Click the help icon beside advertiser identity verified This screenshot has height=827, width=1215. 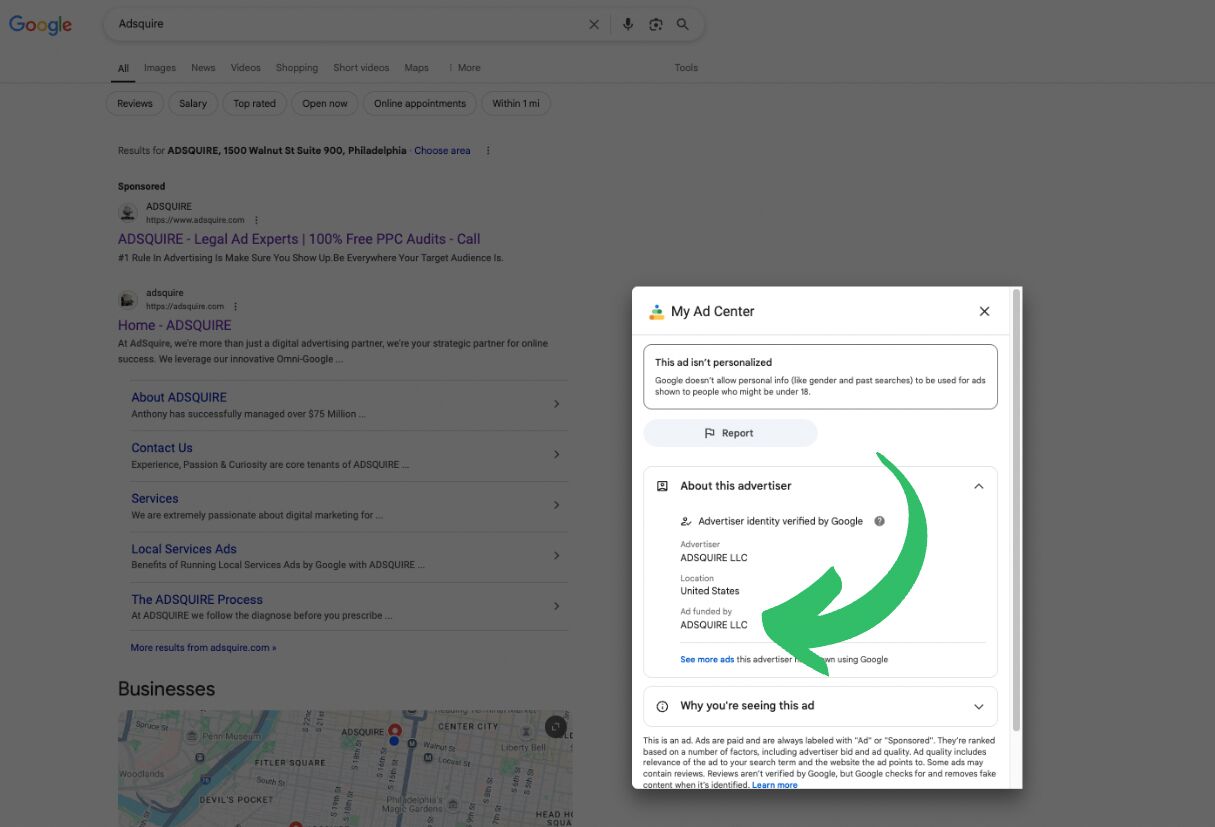(879, 520)
